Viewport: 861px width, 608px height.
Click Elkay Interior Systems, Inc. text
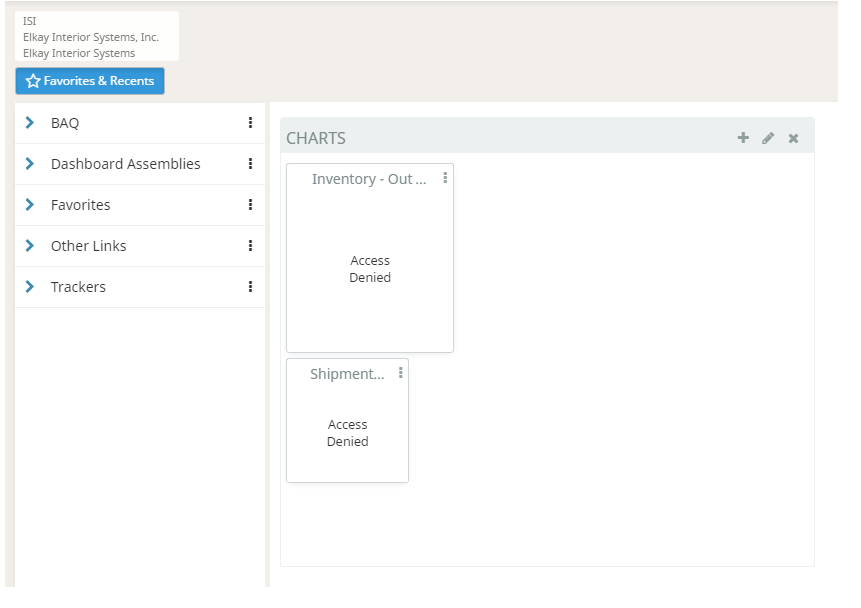point(91,37)
